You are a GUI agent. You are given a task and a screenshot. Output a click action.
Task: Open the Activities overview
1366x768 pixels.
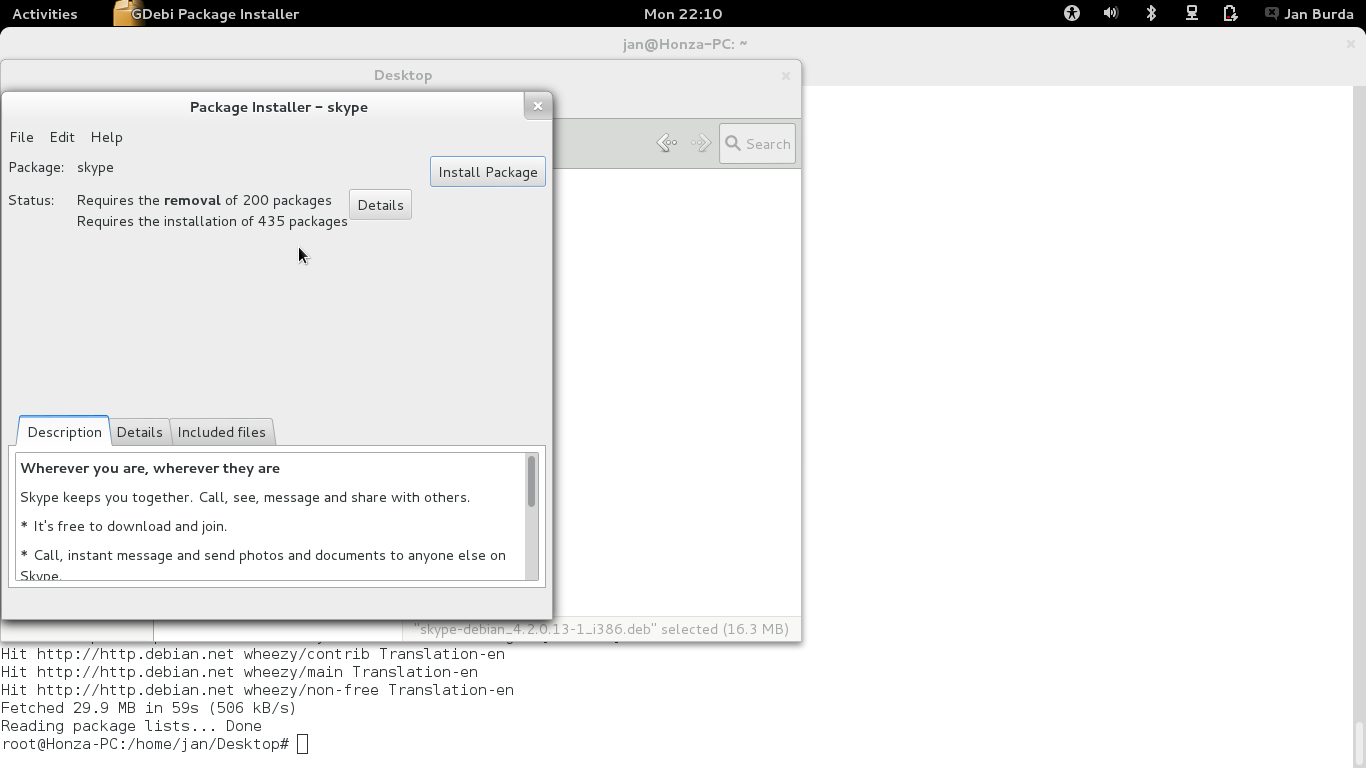click(x=45, y=14)
